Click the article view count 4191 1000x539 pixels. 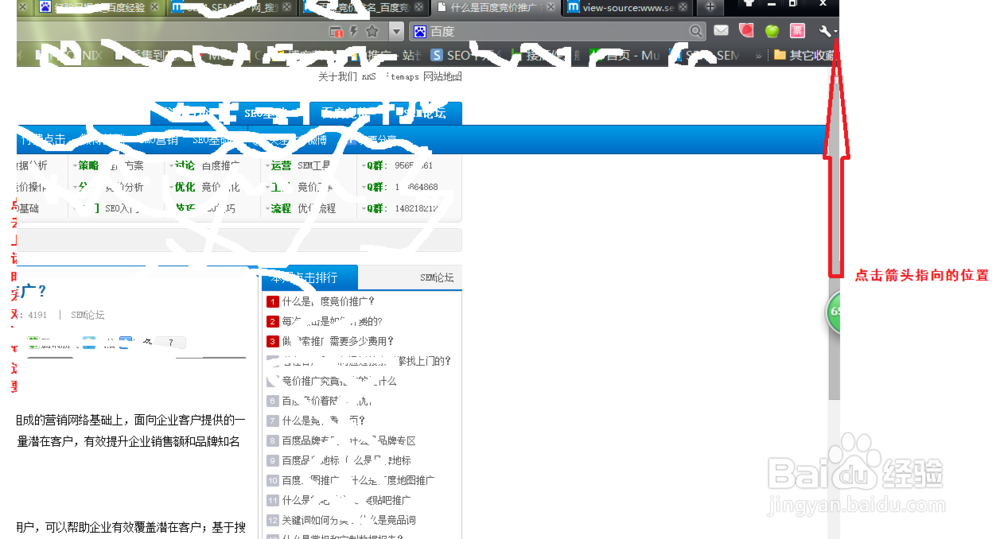pos(38,314)
